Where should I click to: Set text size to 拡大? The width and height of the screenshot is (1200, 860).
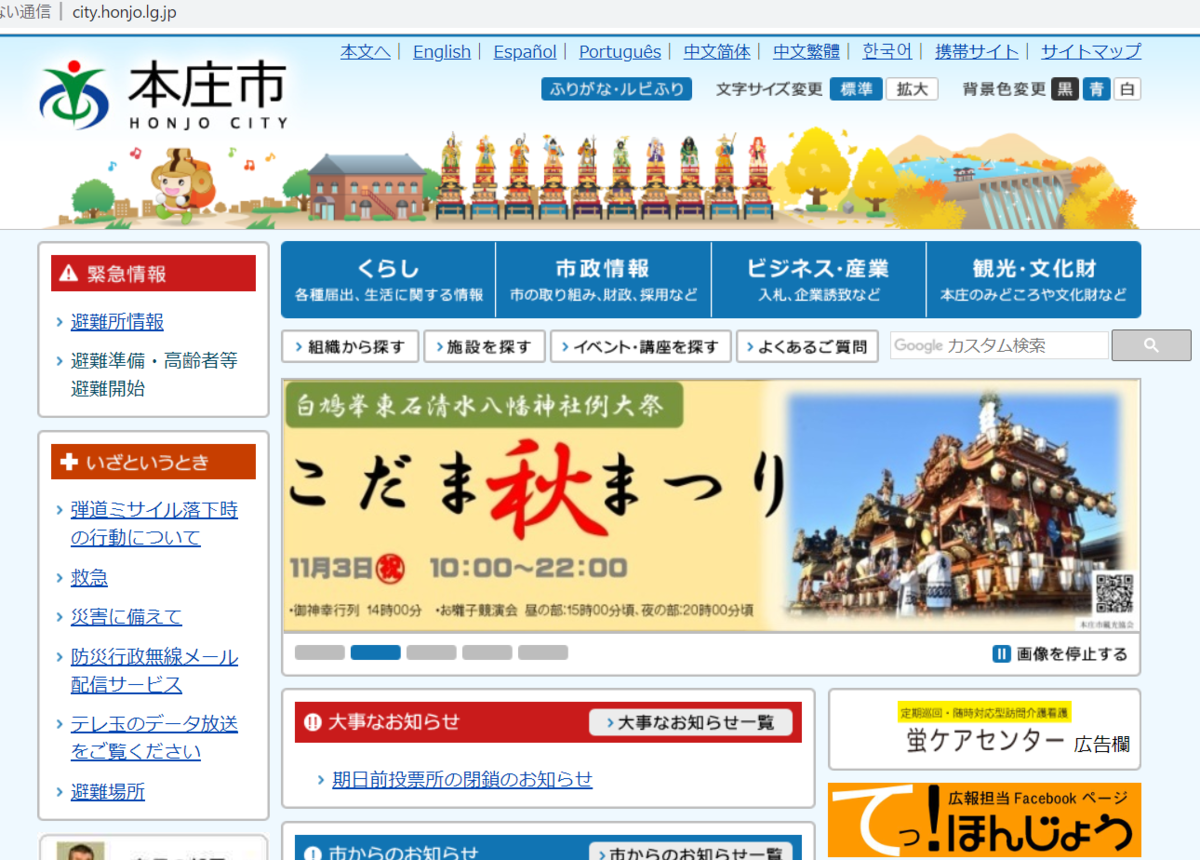[911, 89]
